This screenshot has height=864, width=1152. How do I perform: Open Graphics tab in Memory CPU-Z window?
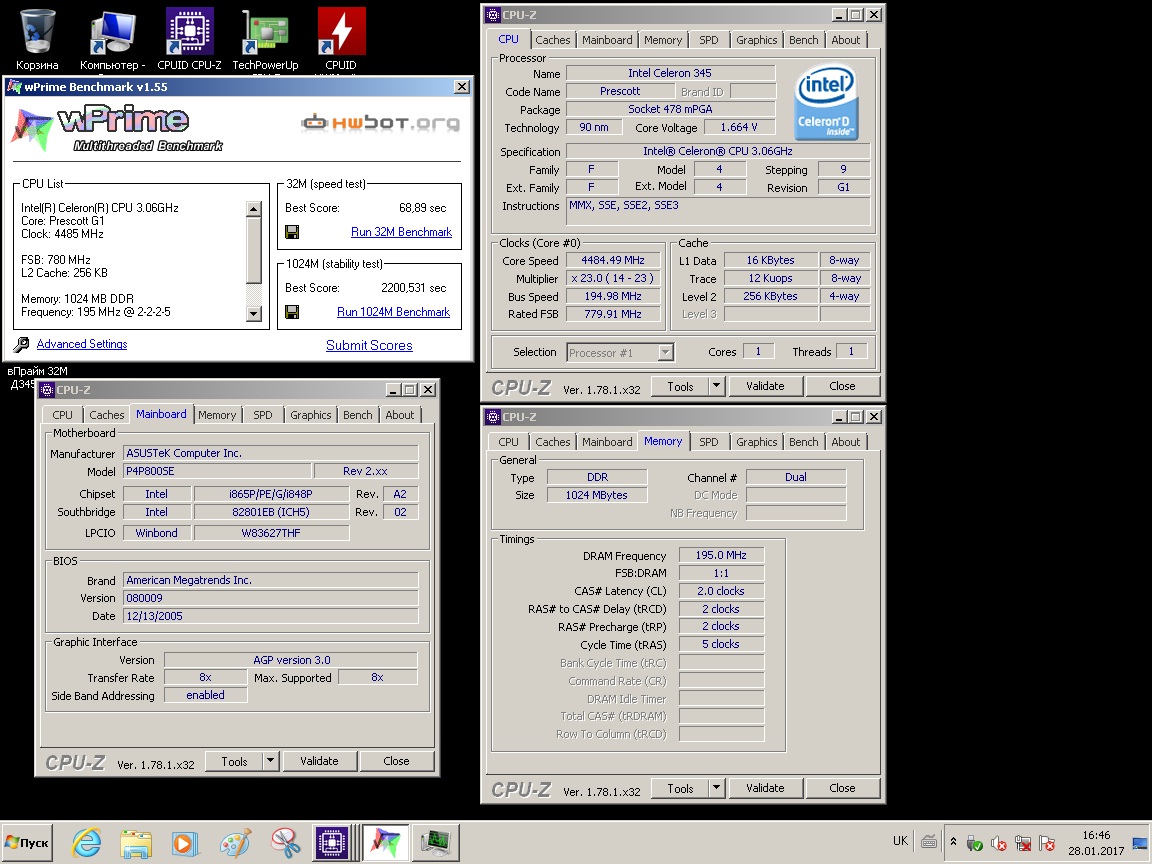click(756, 442)
